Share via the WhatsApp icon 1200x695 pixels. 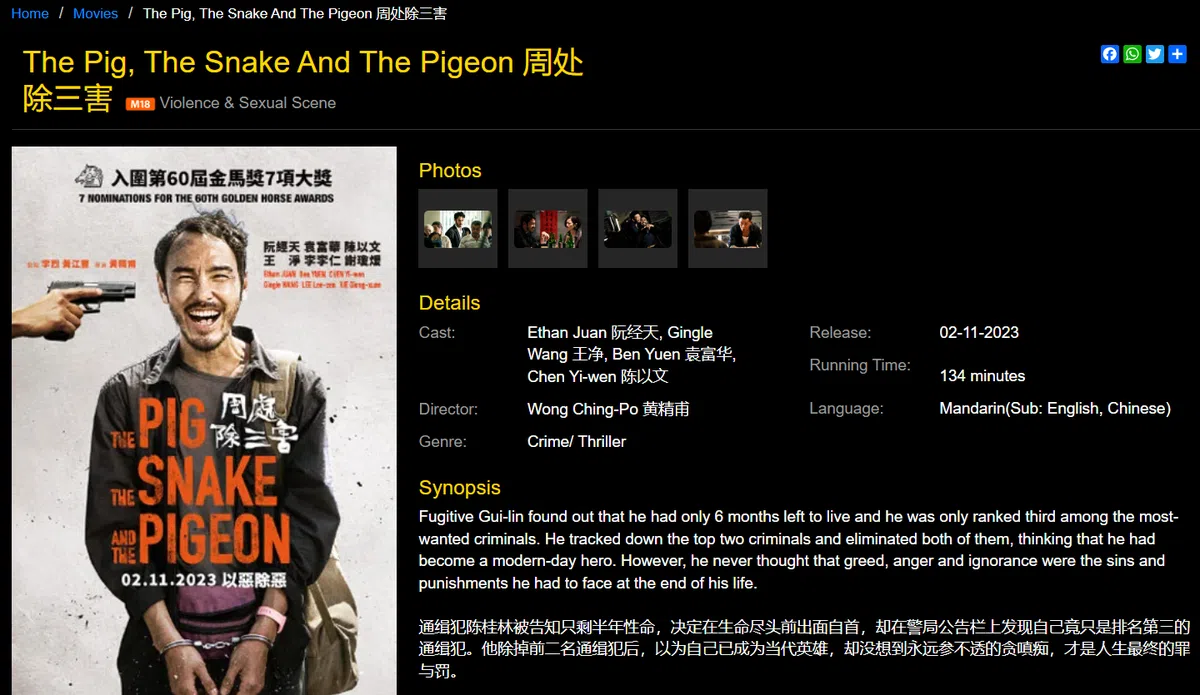pos(1132,54)
